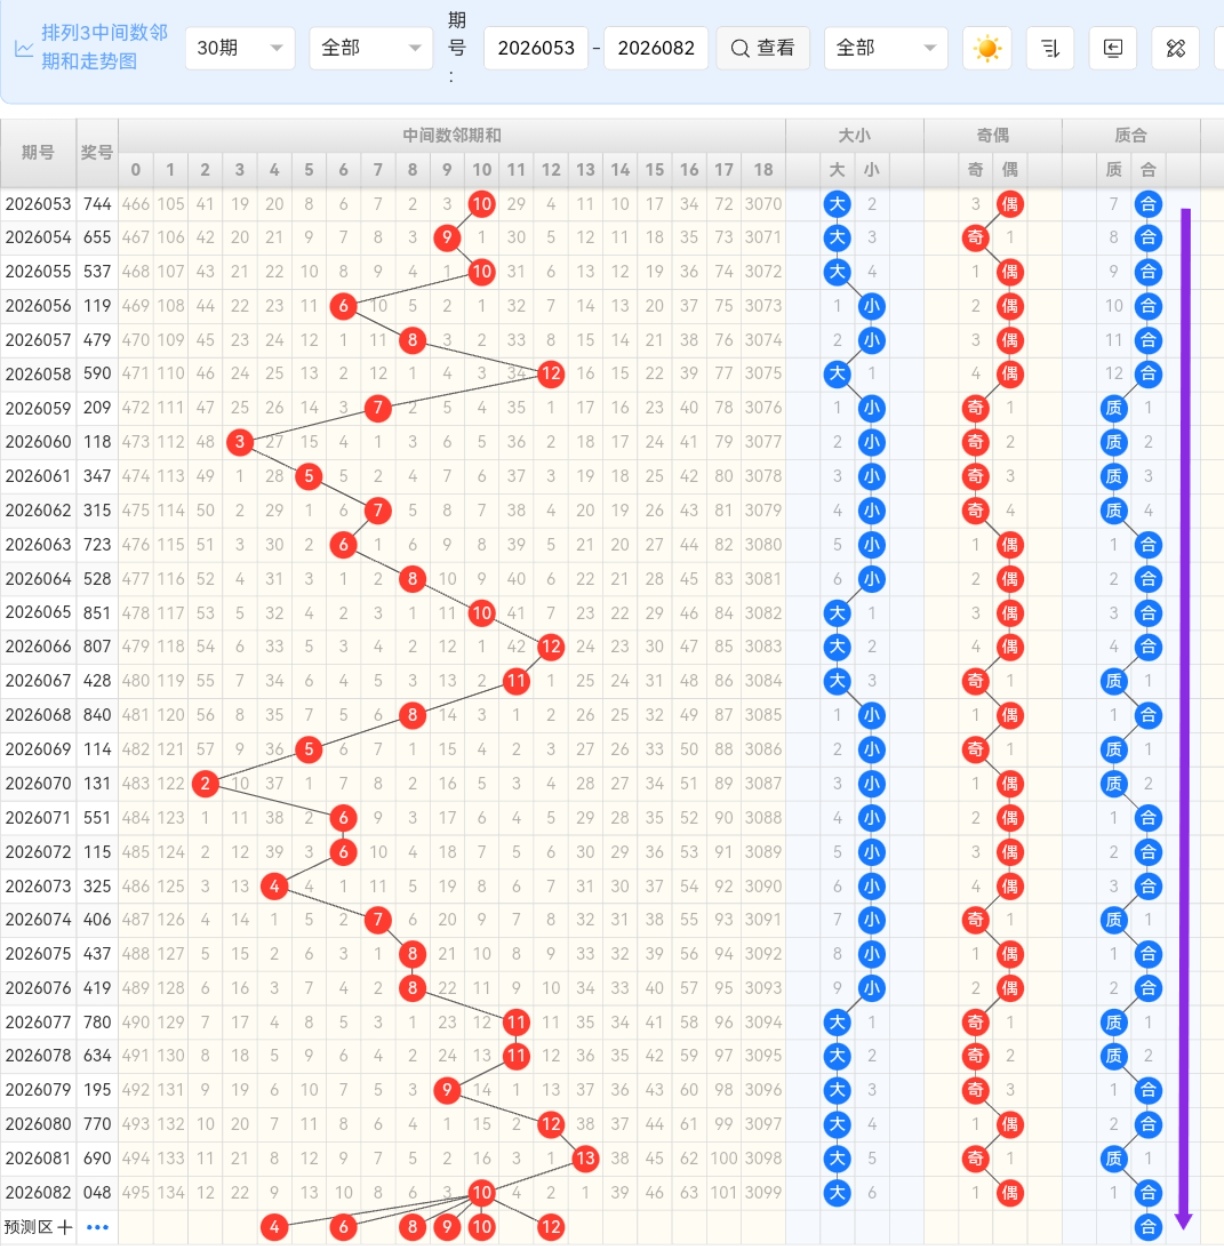Expand the first 全部 filter dropdown
The width and height of the screenshot is (1224, 1246).
[371, 48]
